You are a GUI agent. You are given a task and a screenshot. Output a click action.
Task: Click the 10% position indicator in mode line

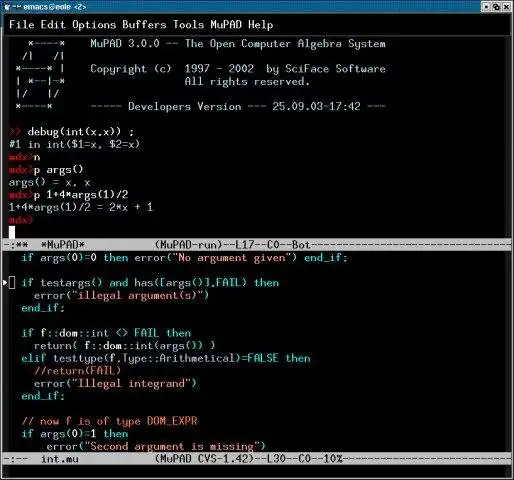tap(333, 459)
